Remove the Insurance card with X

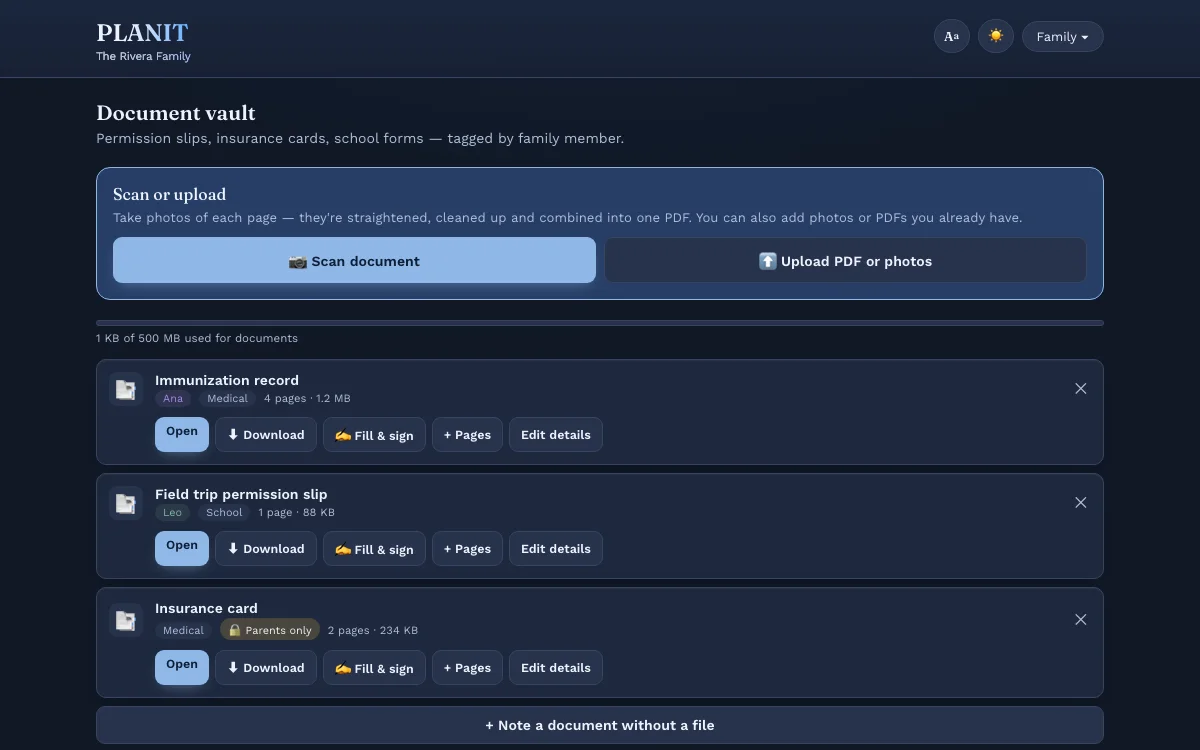pyautogui.click(x=1080, y=619)
